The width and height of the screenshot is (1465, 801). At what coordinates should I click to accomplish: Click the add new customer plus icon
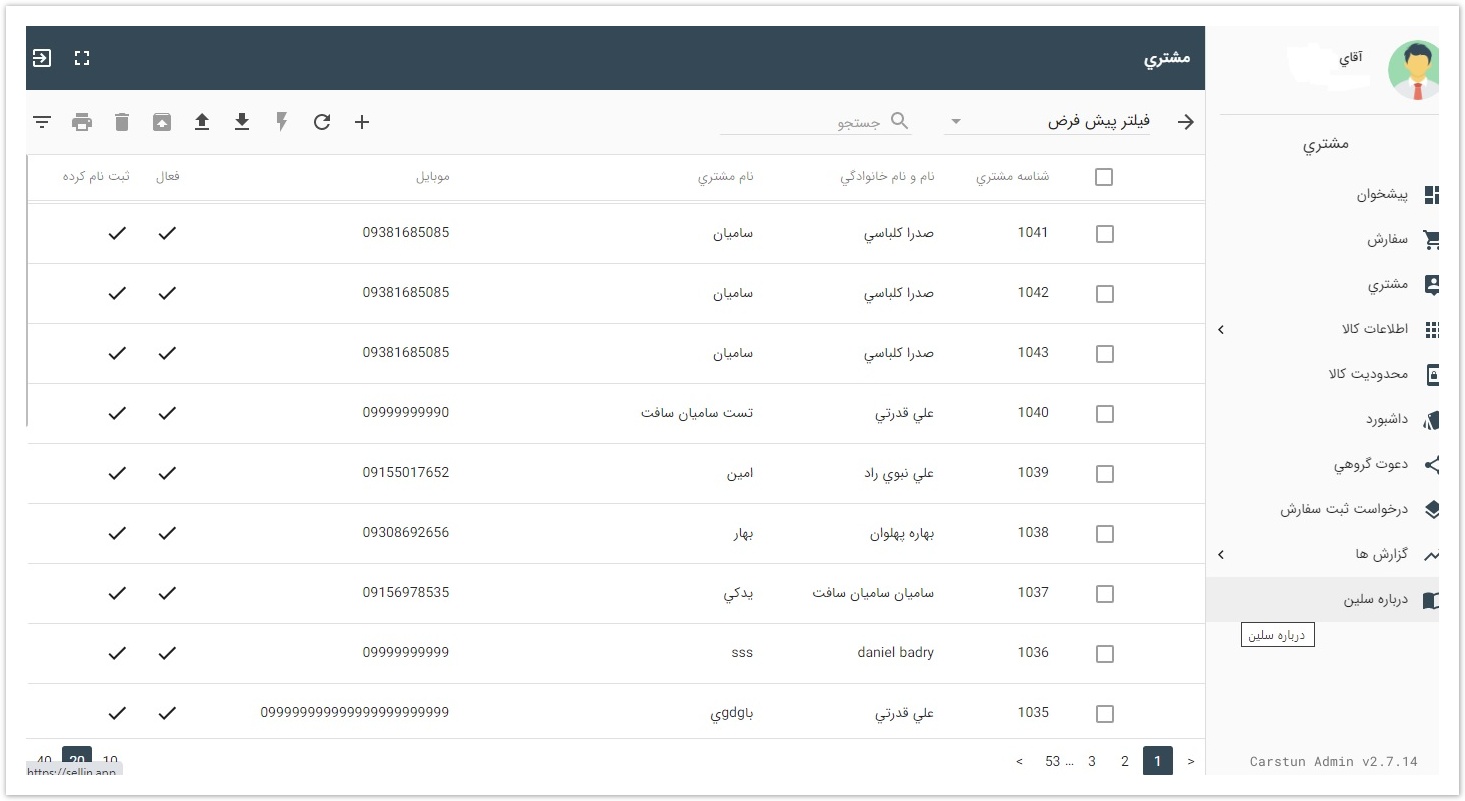pos(362,122)
